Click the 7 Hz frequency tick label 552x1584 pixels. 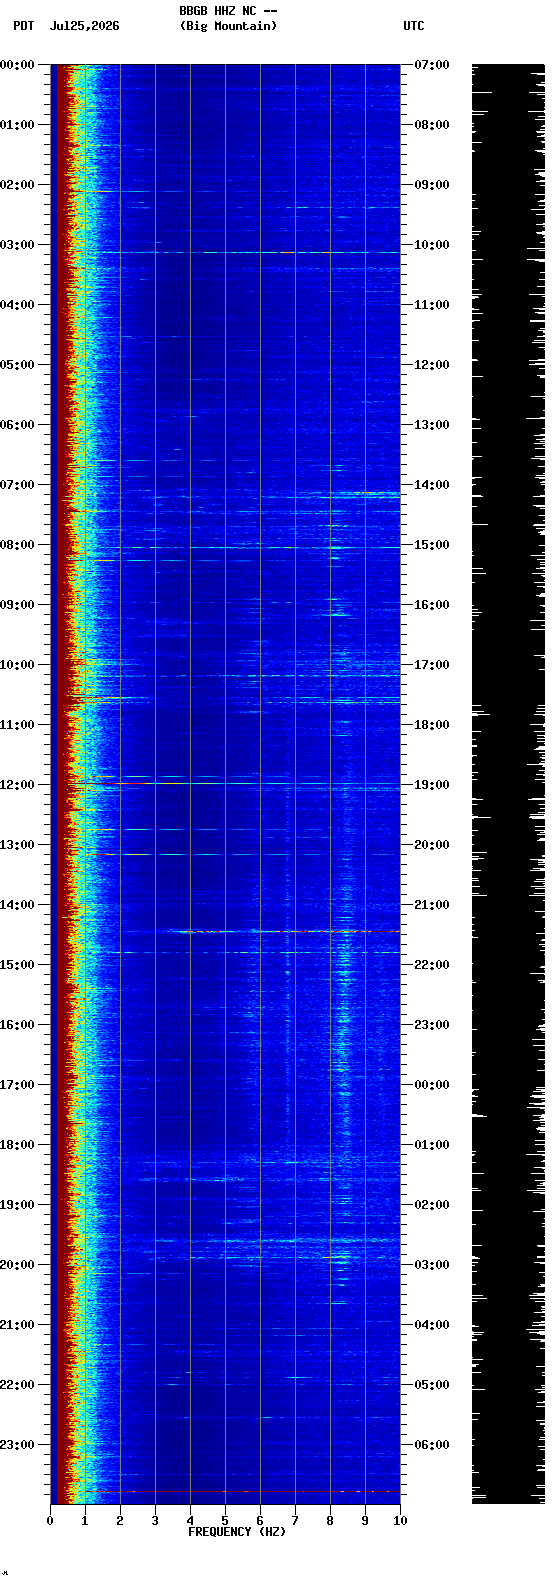[x=295, y=1521]
